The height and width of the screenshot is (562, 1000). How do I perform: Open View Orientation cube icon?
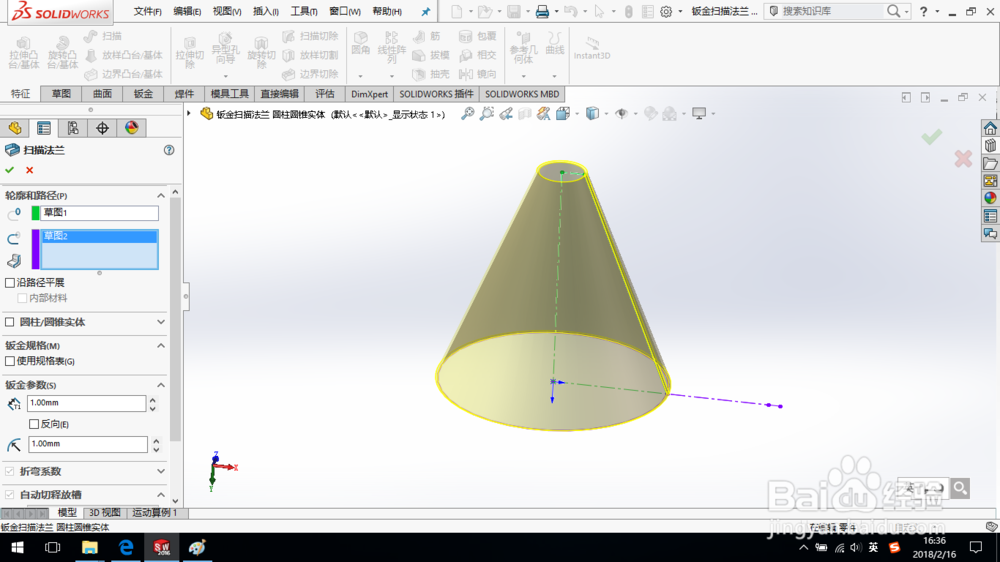562,114
